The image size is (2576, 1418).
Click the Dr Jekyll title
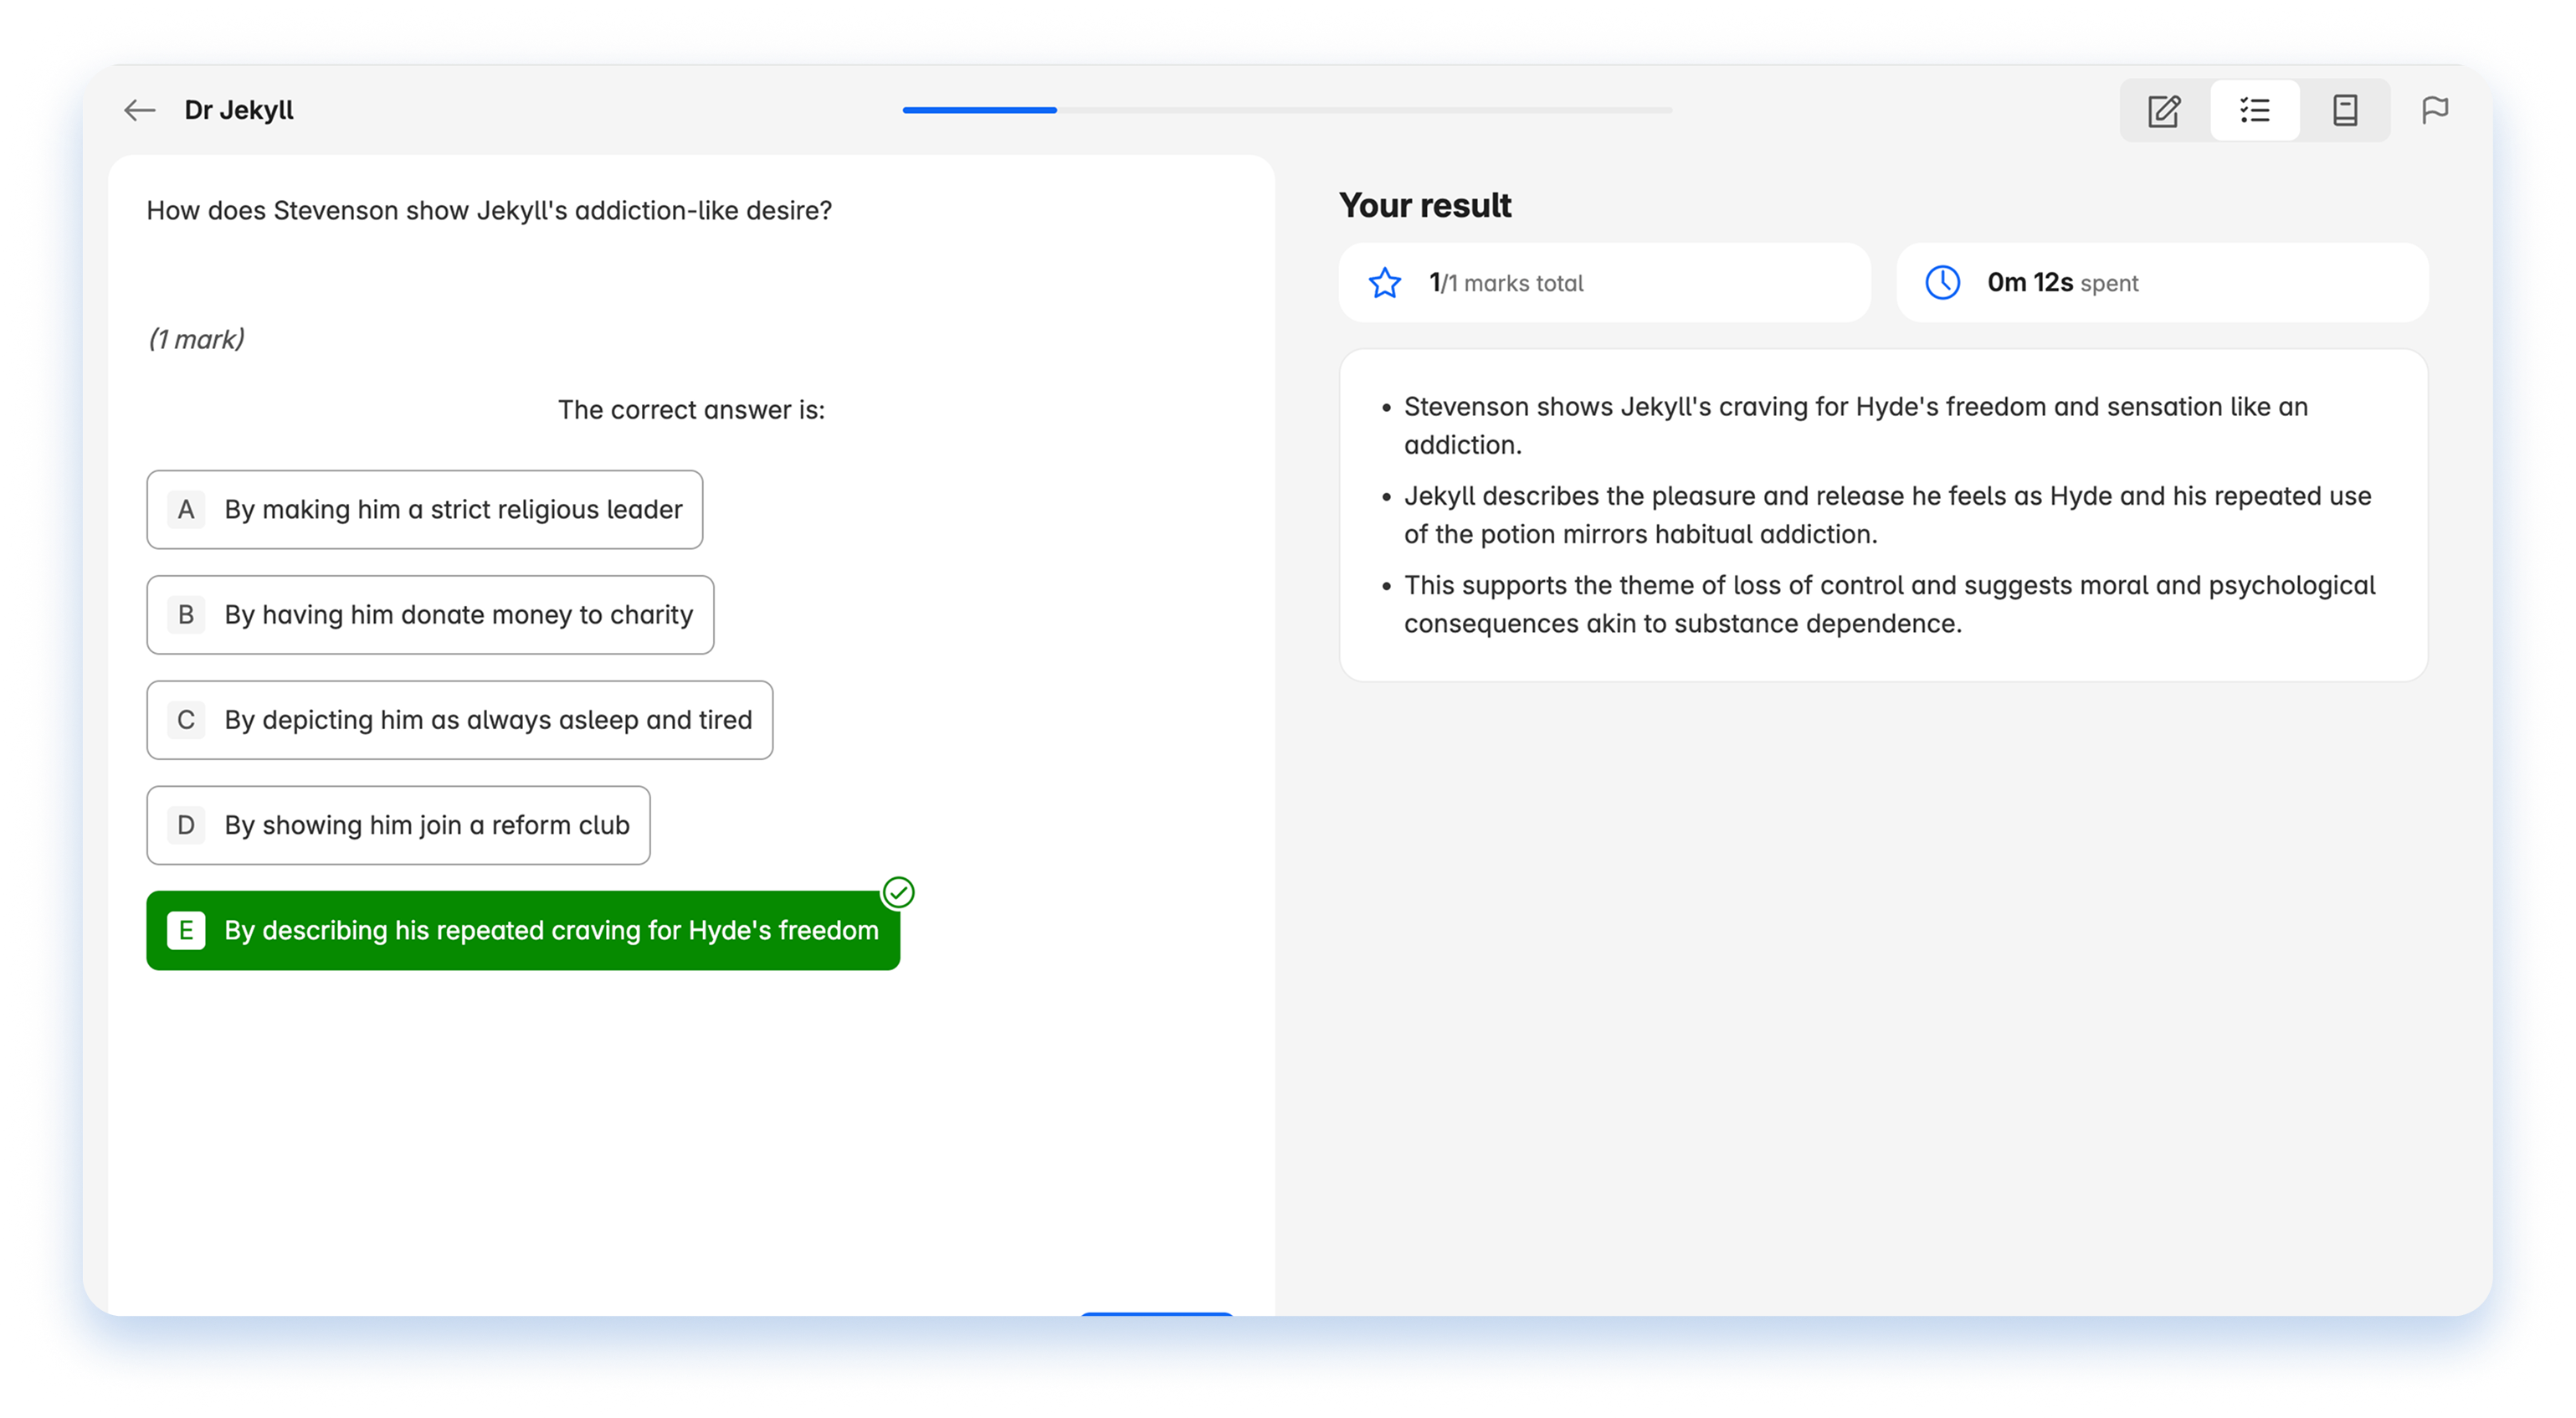(x=239, y=110)
